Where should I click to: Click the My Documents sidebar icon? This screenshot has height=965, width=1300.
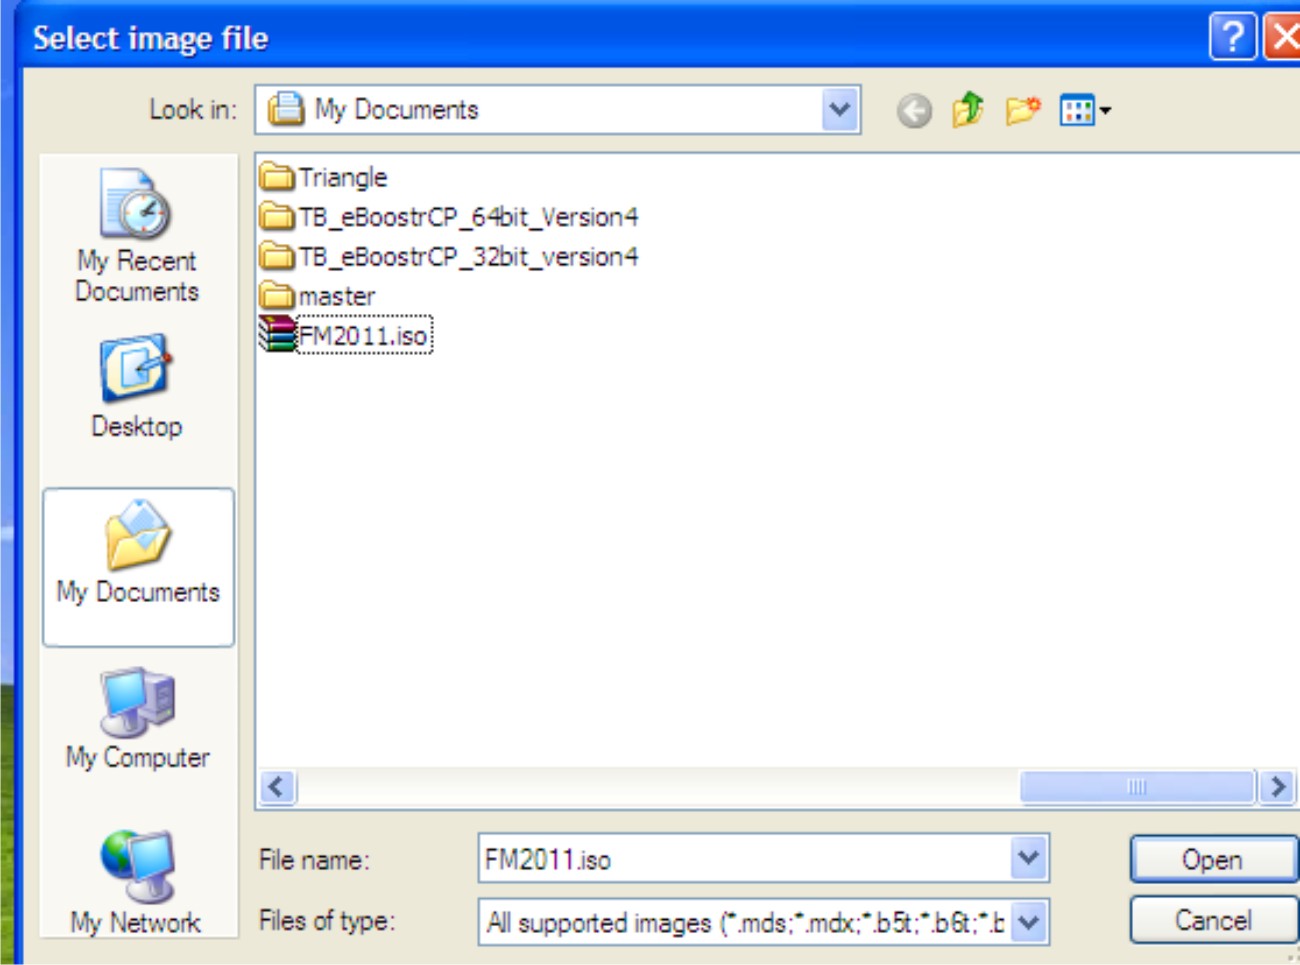click(x=137, y=555)
